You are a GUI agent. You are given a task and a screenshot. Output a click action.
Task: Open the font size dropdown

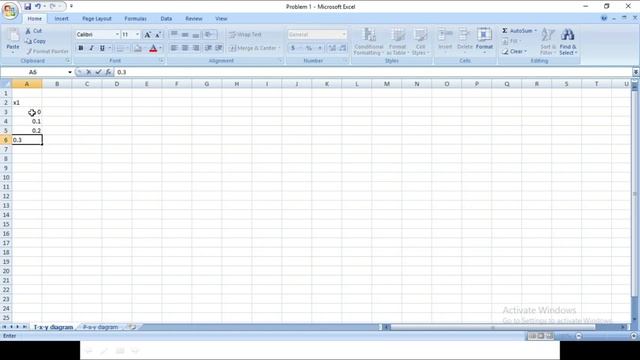pos(137,35)
